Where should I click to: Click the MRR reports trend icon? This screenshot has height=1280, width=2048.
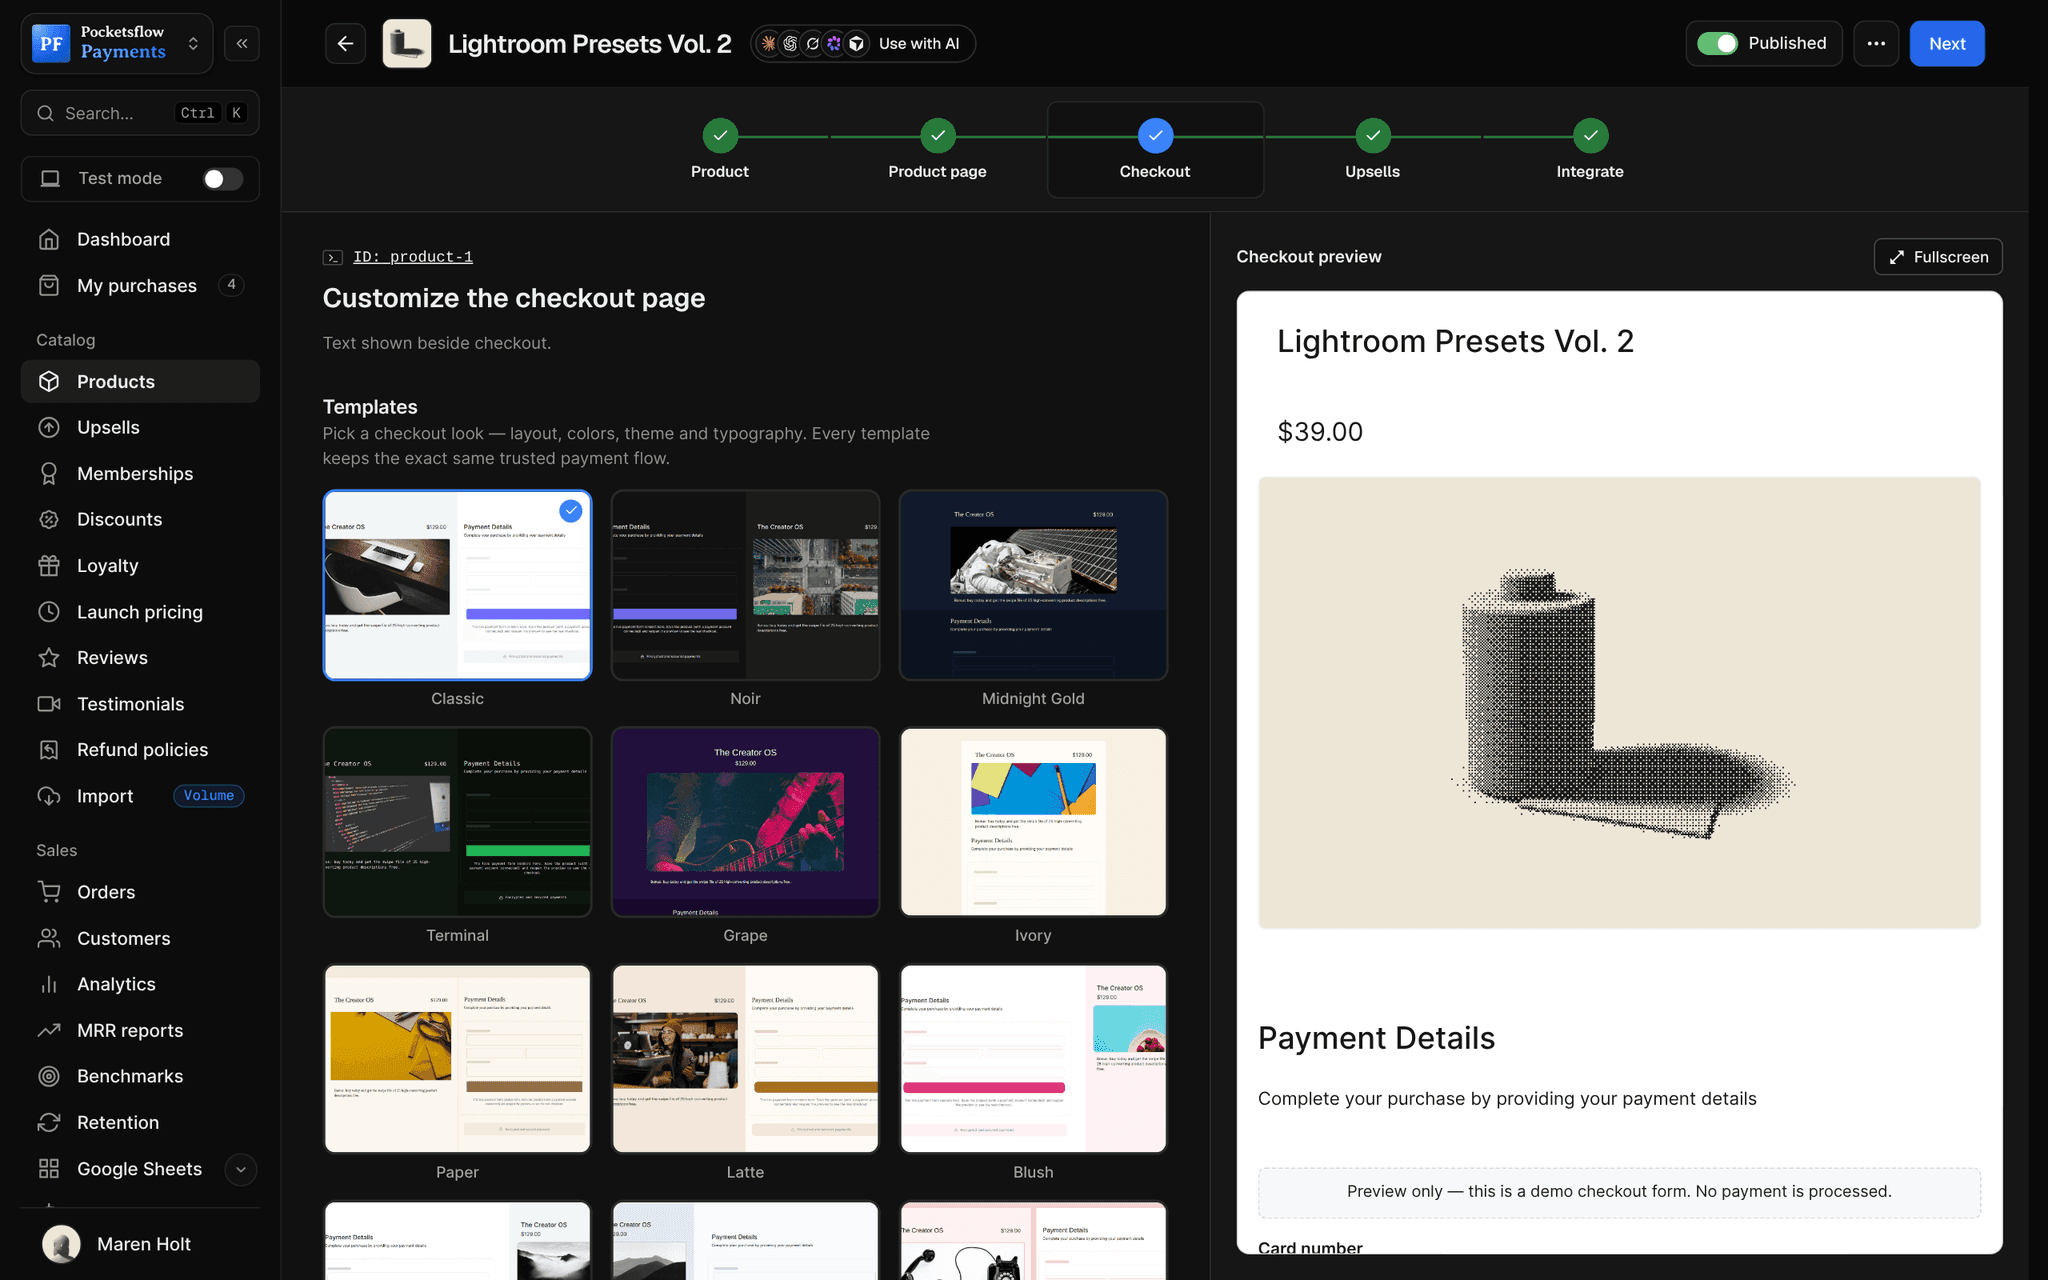49,1029
